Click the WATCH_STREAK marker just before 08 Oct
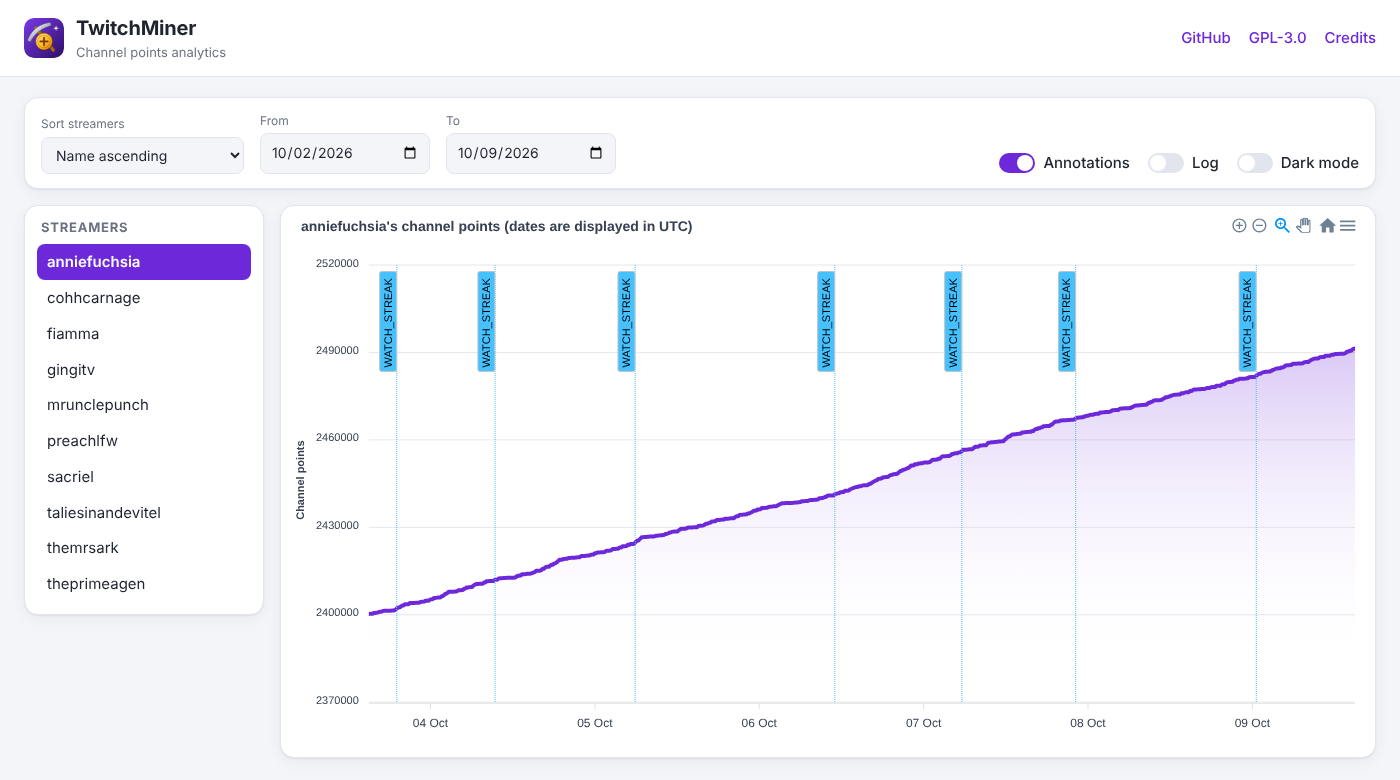This screenshot has height=780, width=1400. (1067, 321)
